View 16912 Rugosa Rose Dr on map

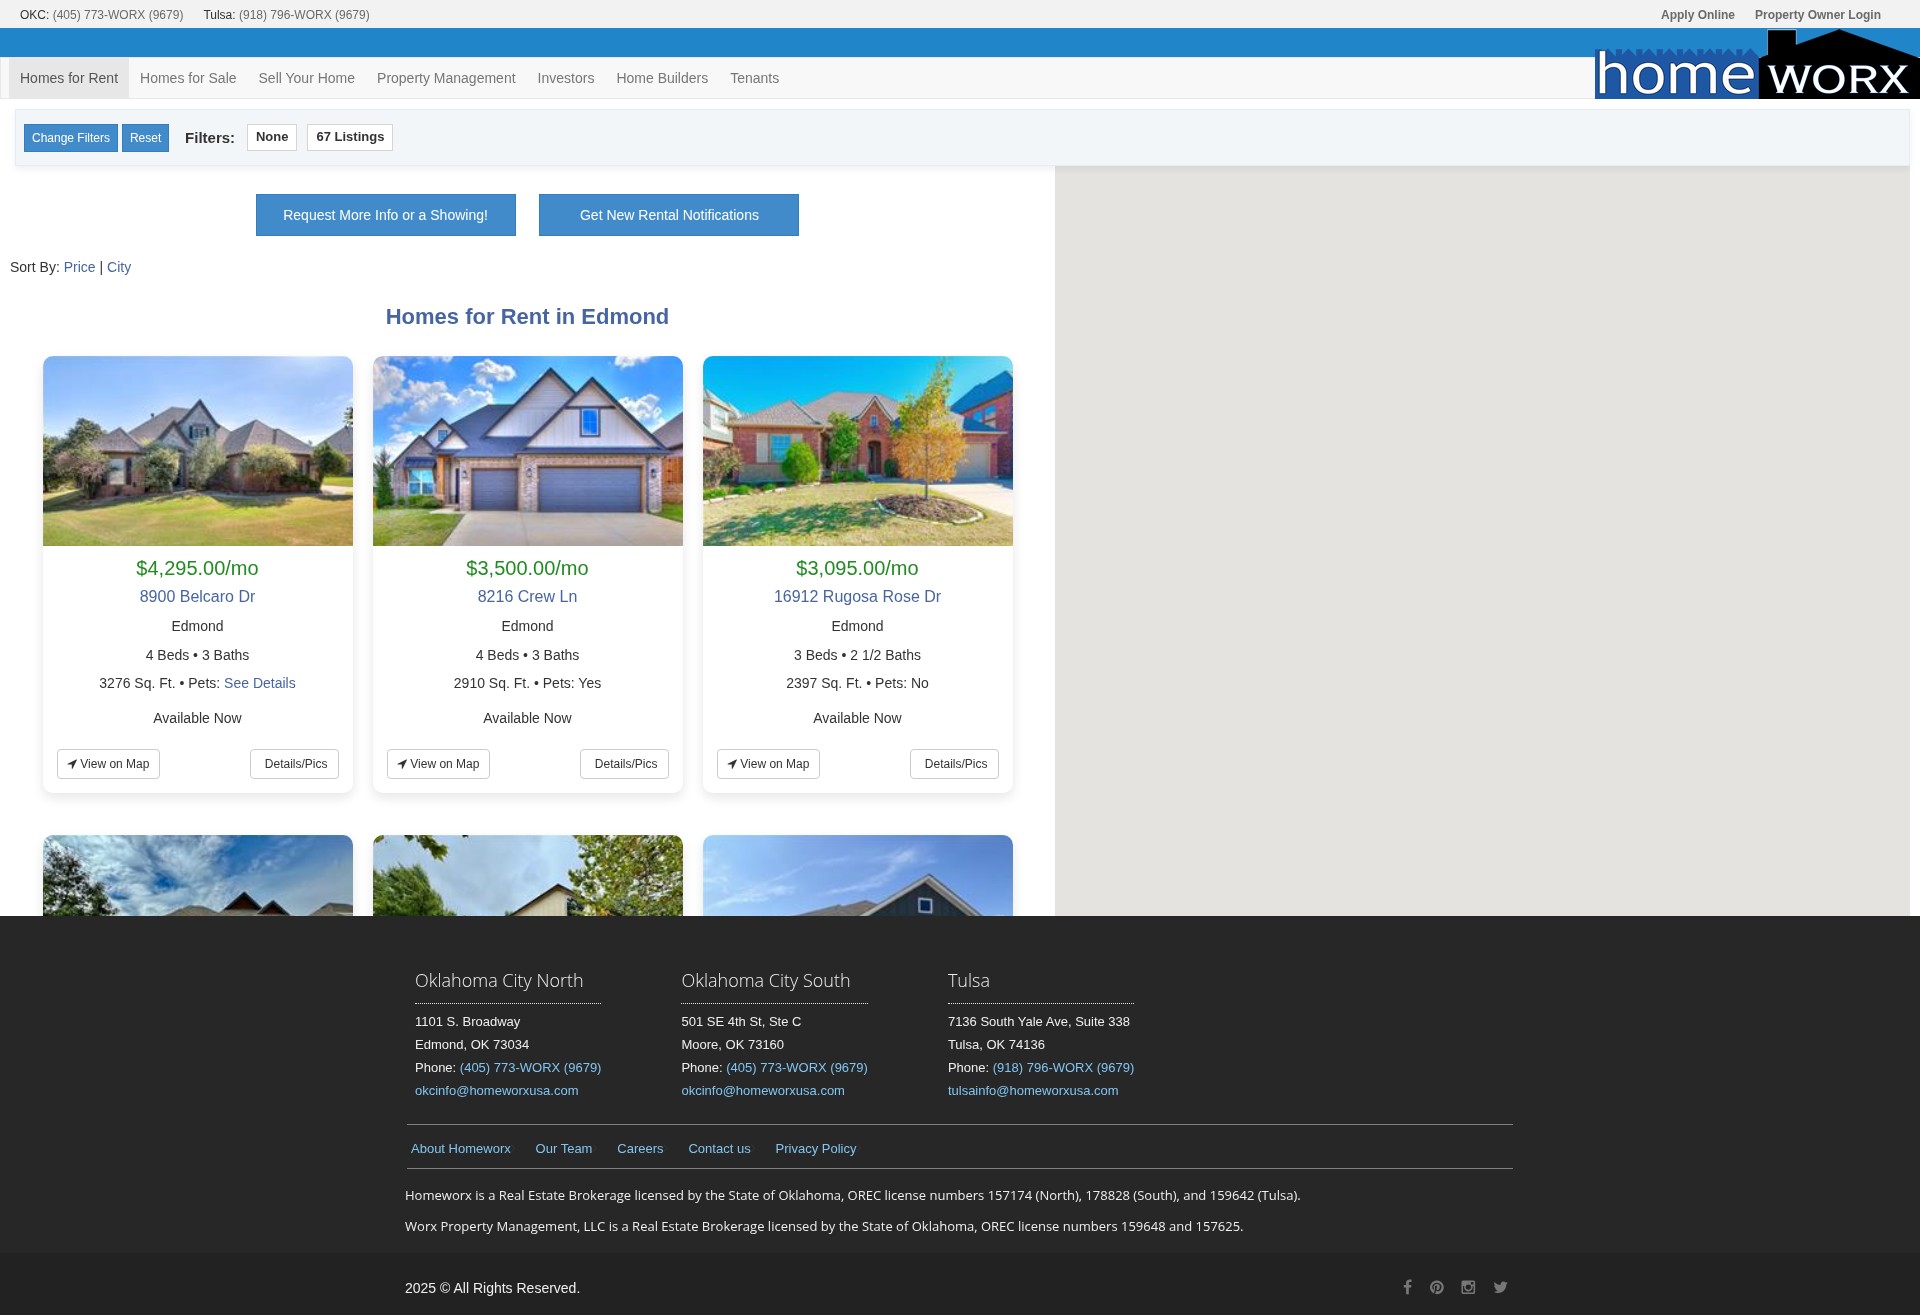coord(768,764)
